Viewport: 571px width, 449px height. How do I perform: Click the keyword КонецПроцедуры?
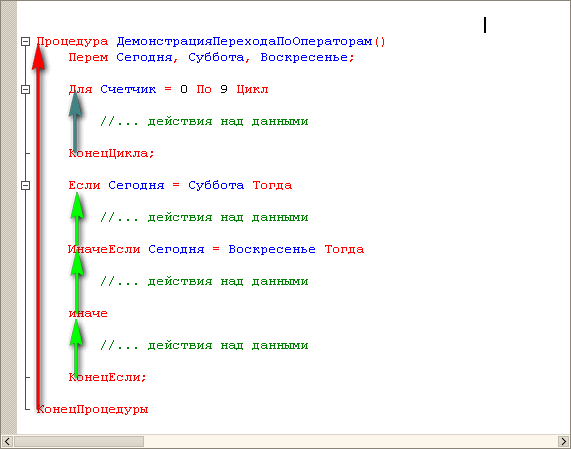92,410
